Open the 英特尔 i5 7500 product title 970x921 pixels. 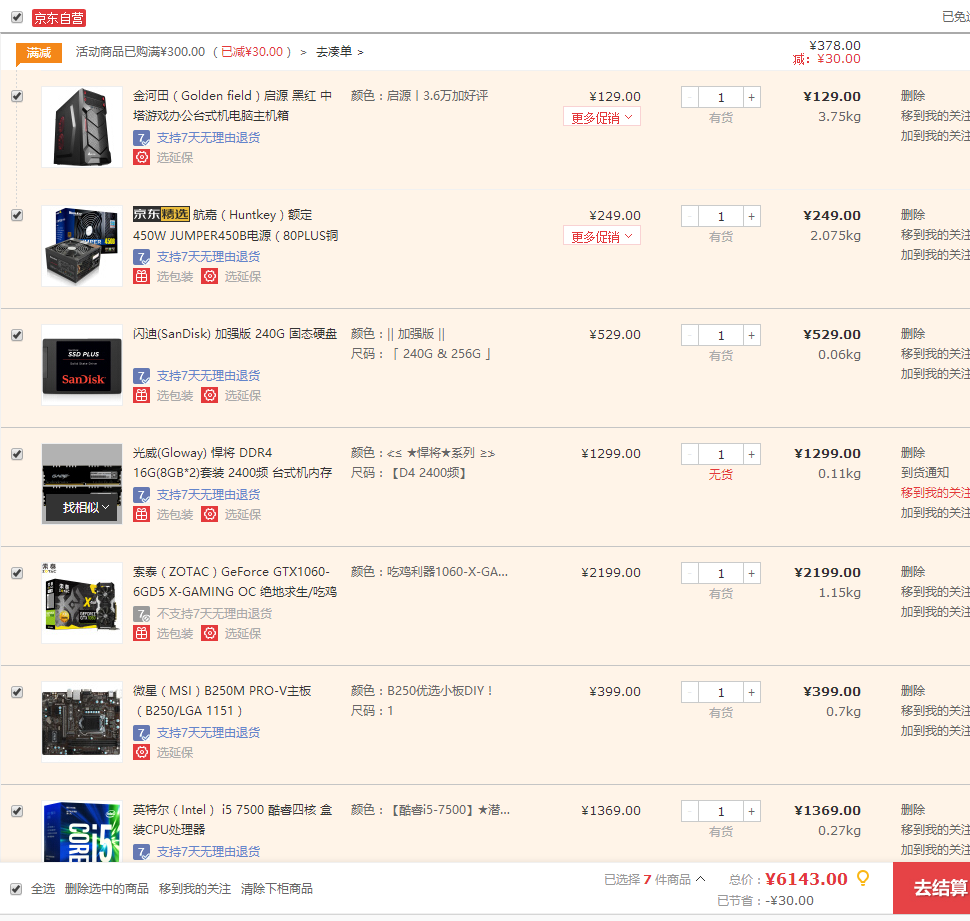(x=233, y=820)
